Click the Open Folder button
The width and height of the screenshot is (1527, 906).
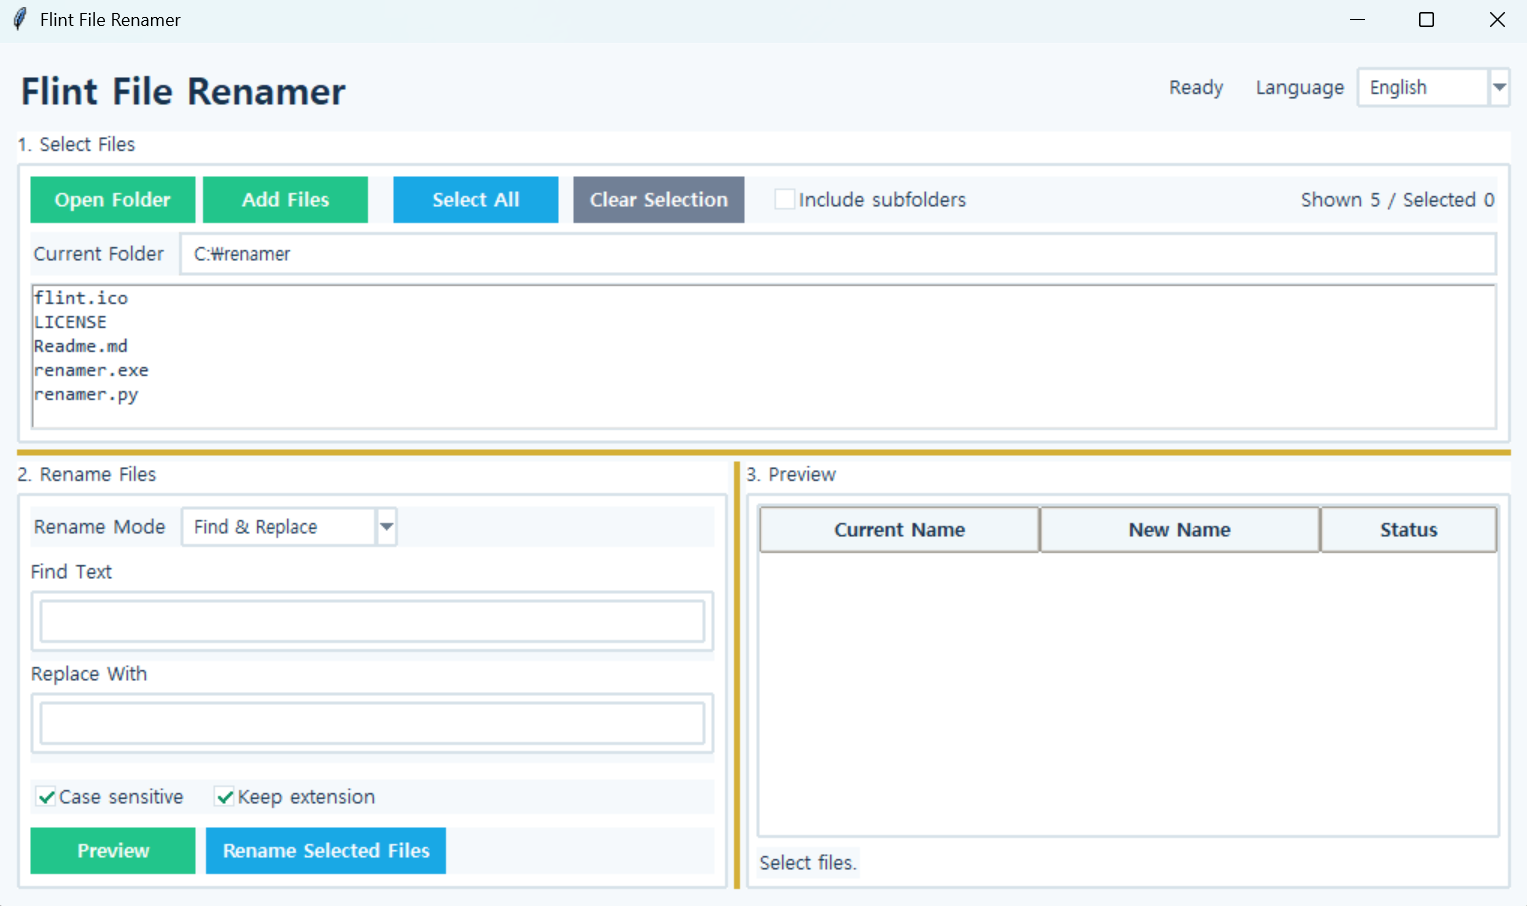point(113,200)
